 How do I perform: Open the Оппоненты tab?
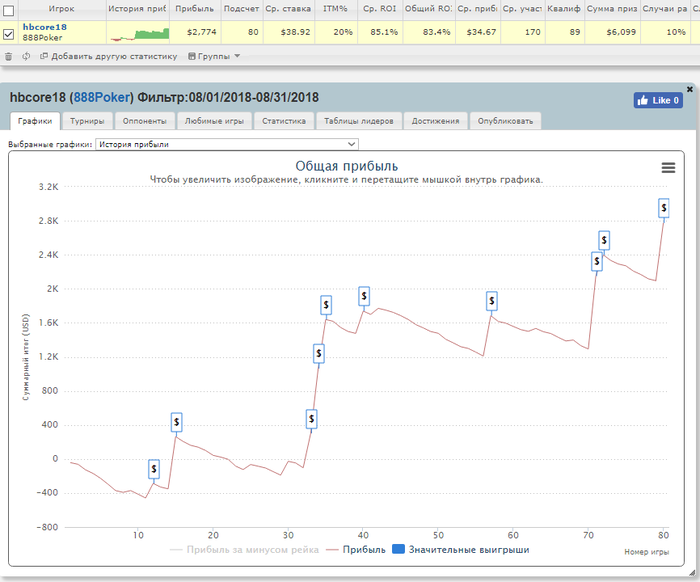tap(145, 121)
